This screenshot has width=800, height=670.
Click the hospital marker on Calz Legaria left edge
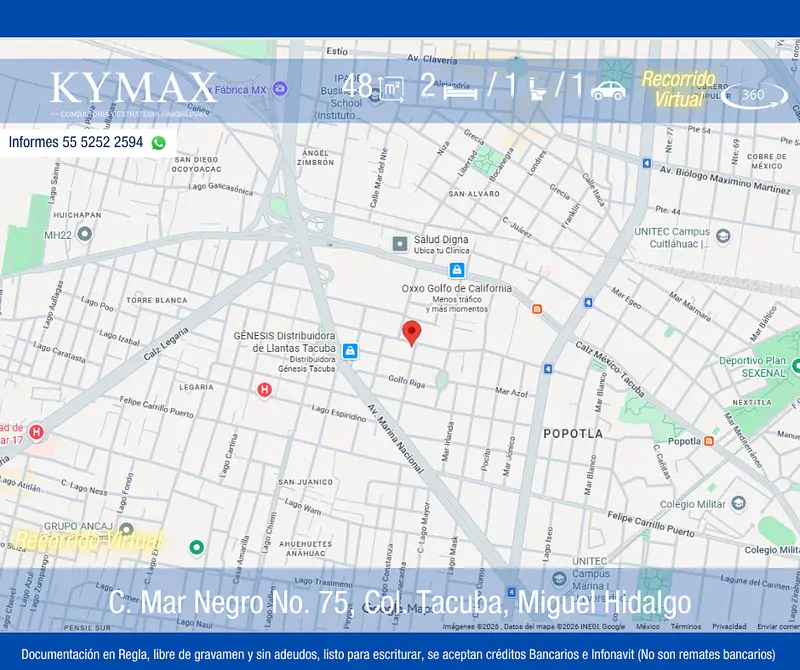pyautogui.click(x=36, y=432)
